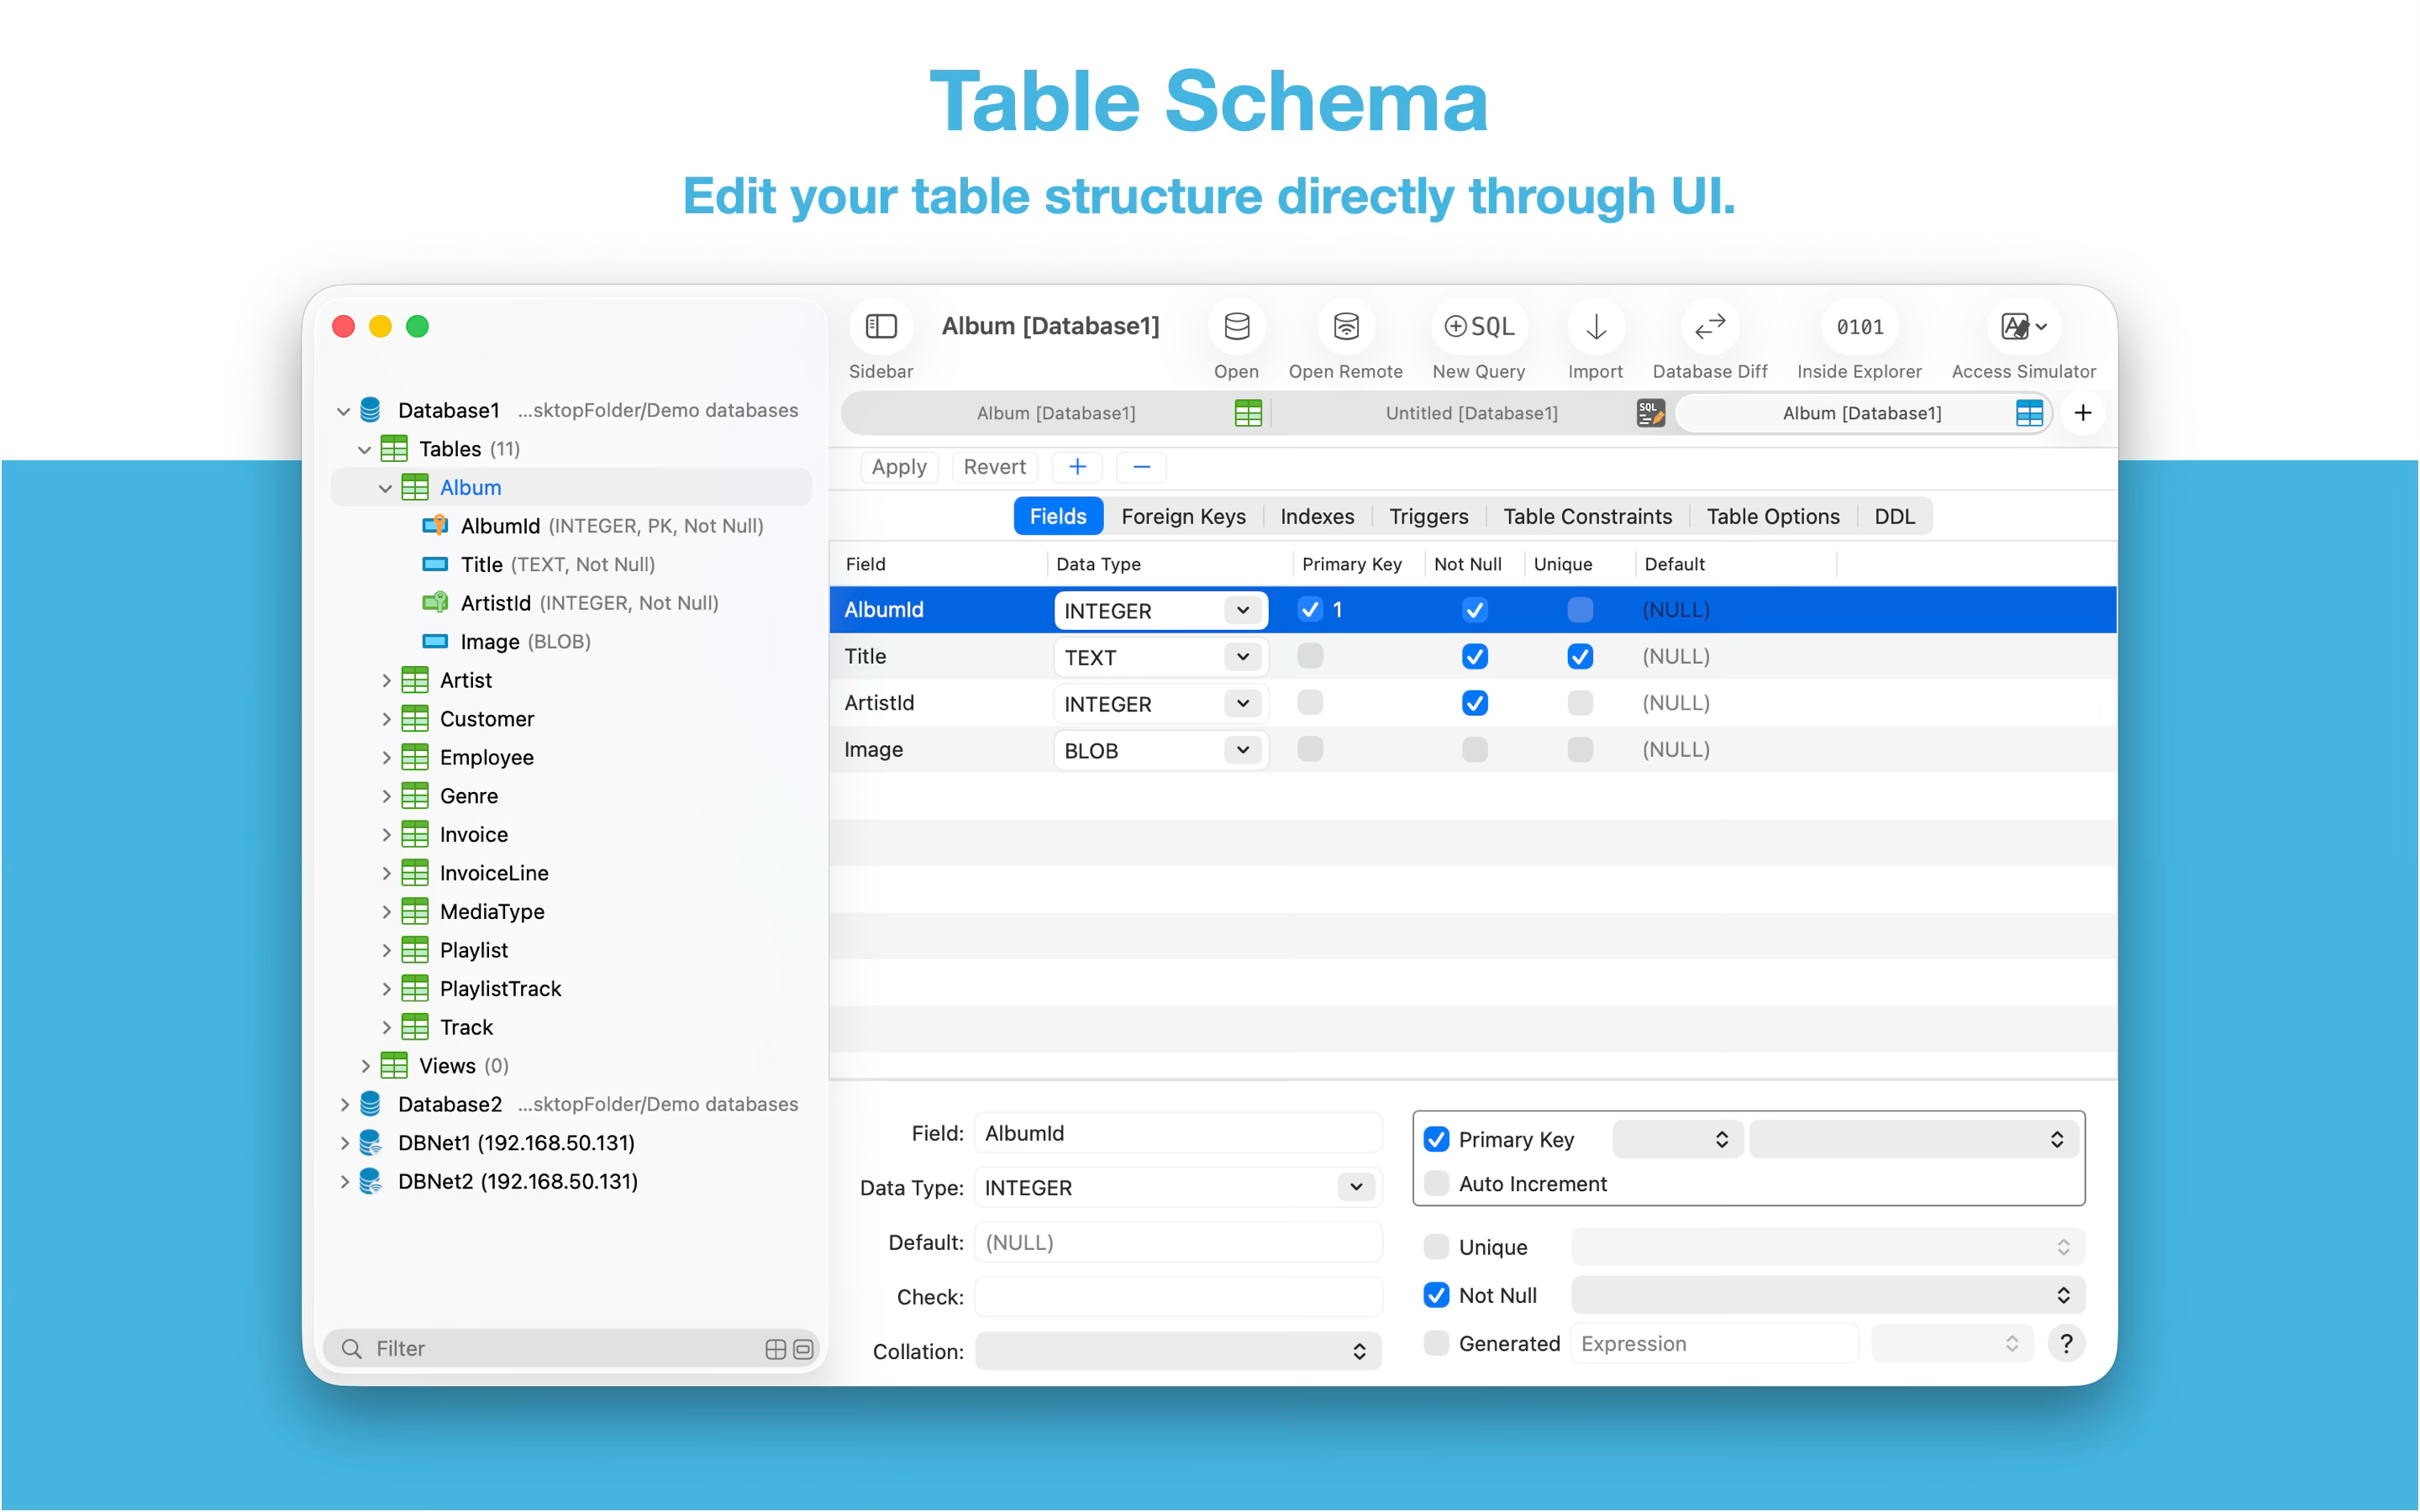Click the Open database icon

pos(1236,327)
